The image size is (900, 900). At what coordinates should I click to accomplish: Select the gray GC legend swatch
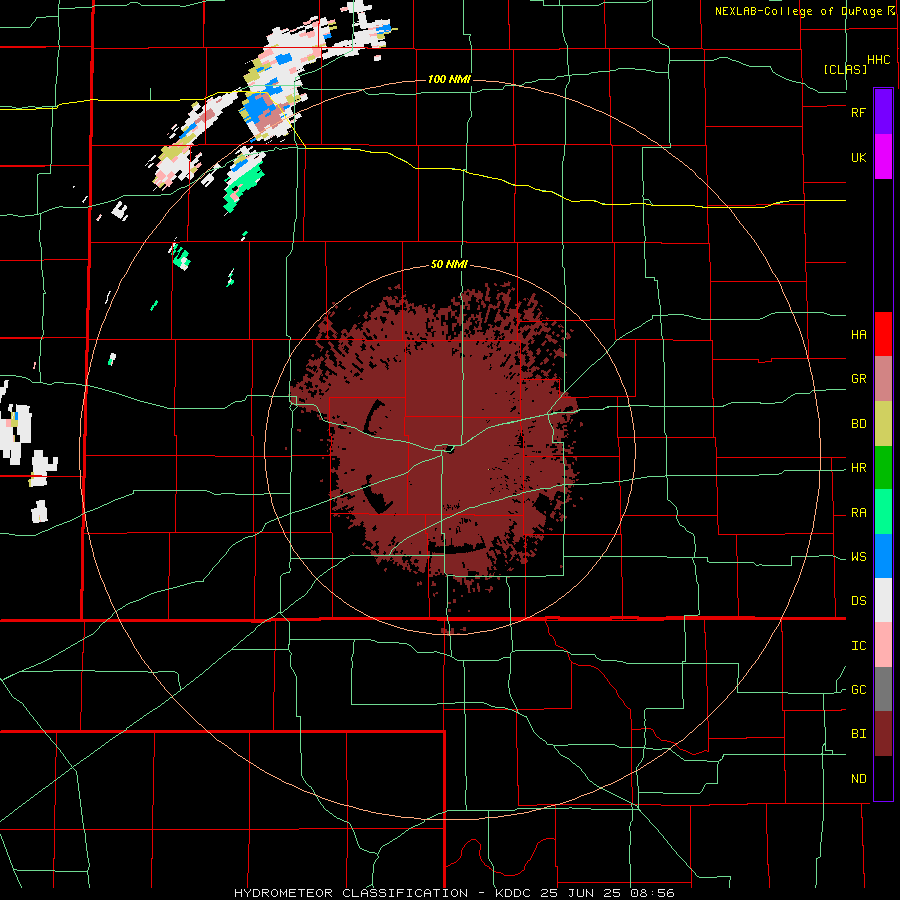[883, 689]
